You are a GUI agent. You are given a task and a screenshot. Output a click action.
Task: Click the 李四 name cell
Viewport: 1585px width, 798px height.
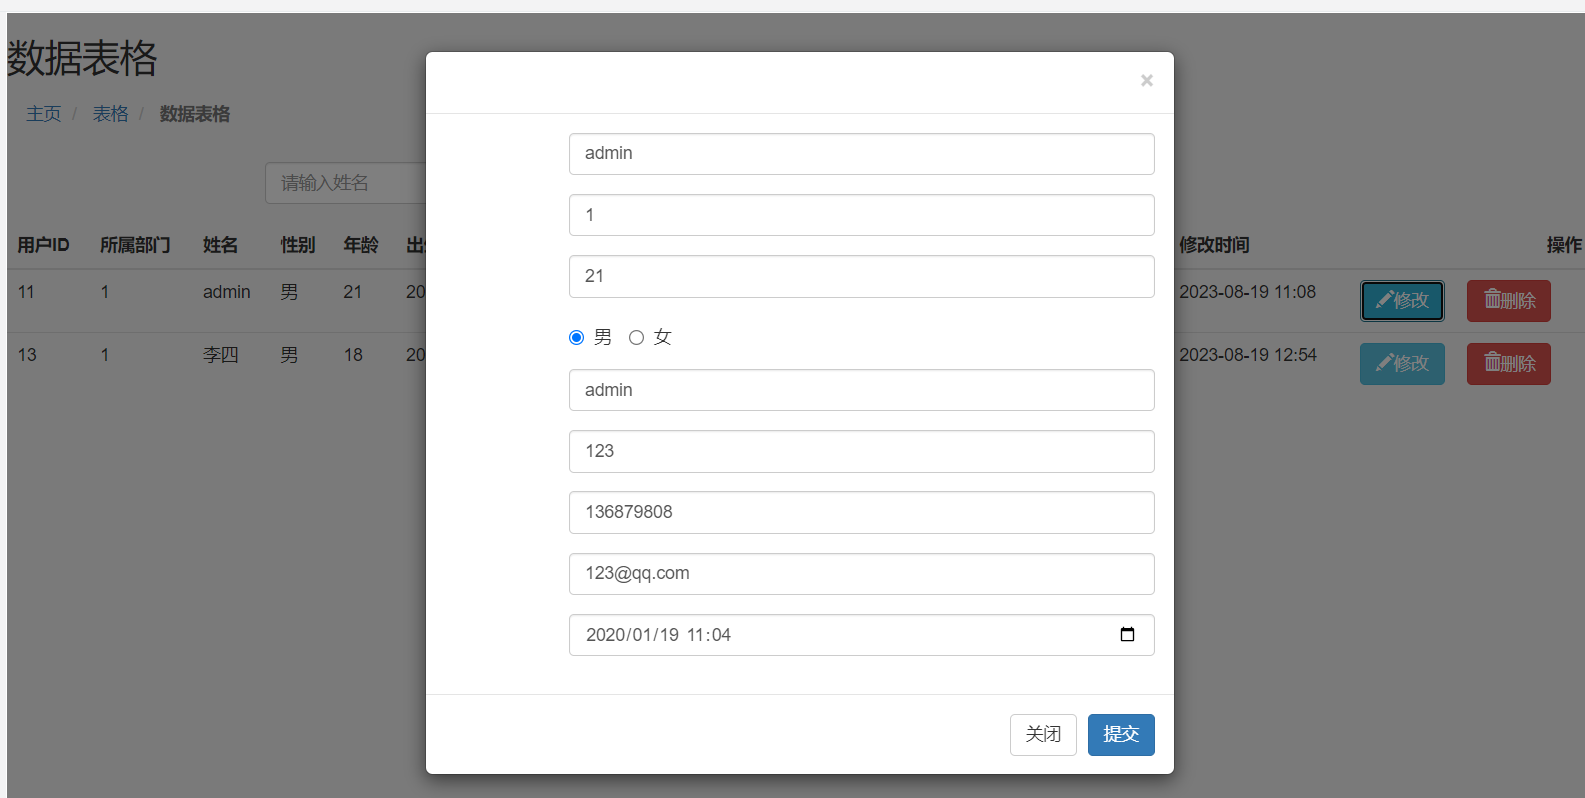(x=220, y=355)
